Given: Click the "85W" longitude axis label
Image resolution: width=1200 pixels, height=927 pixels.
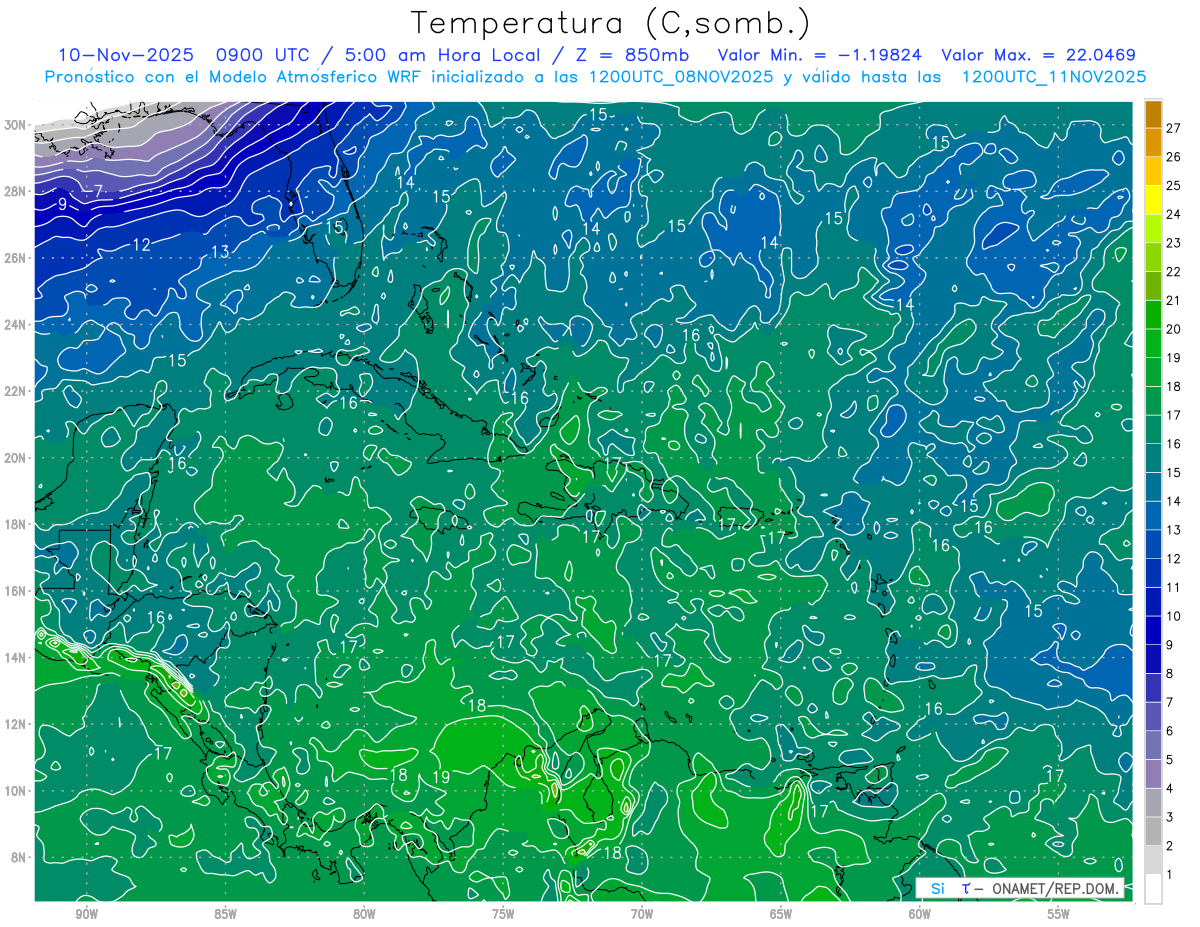Looking at the screenshot, I should click(x=226, y=914).
